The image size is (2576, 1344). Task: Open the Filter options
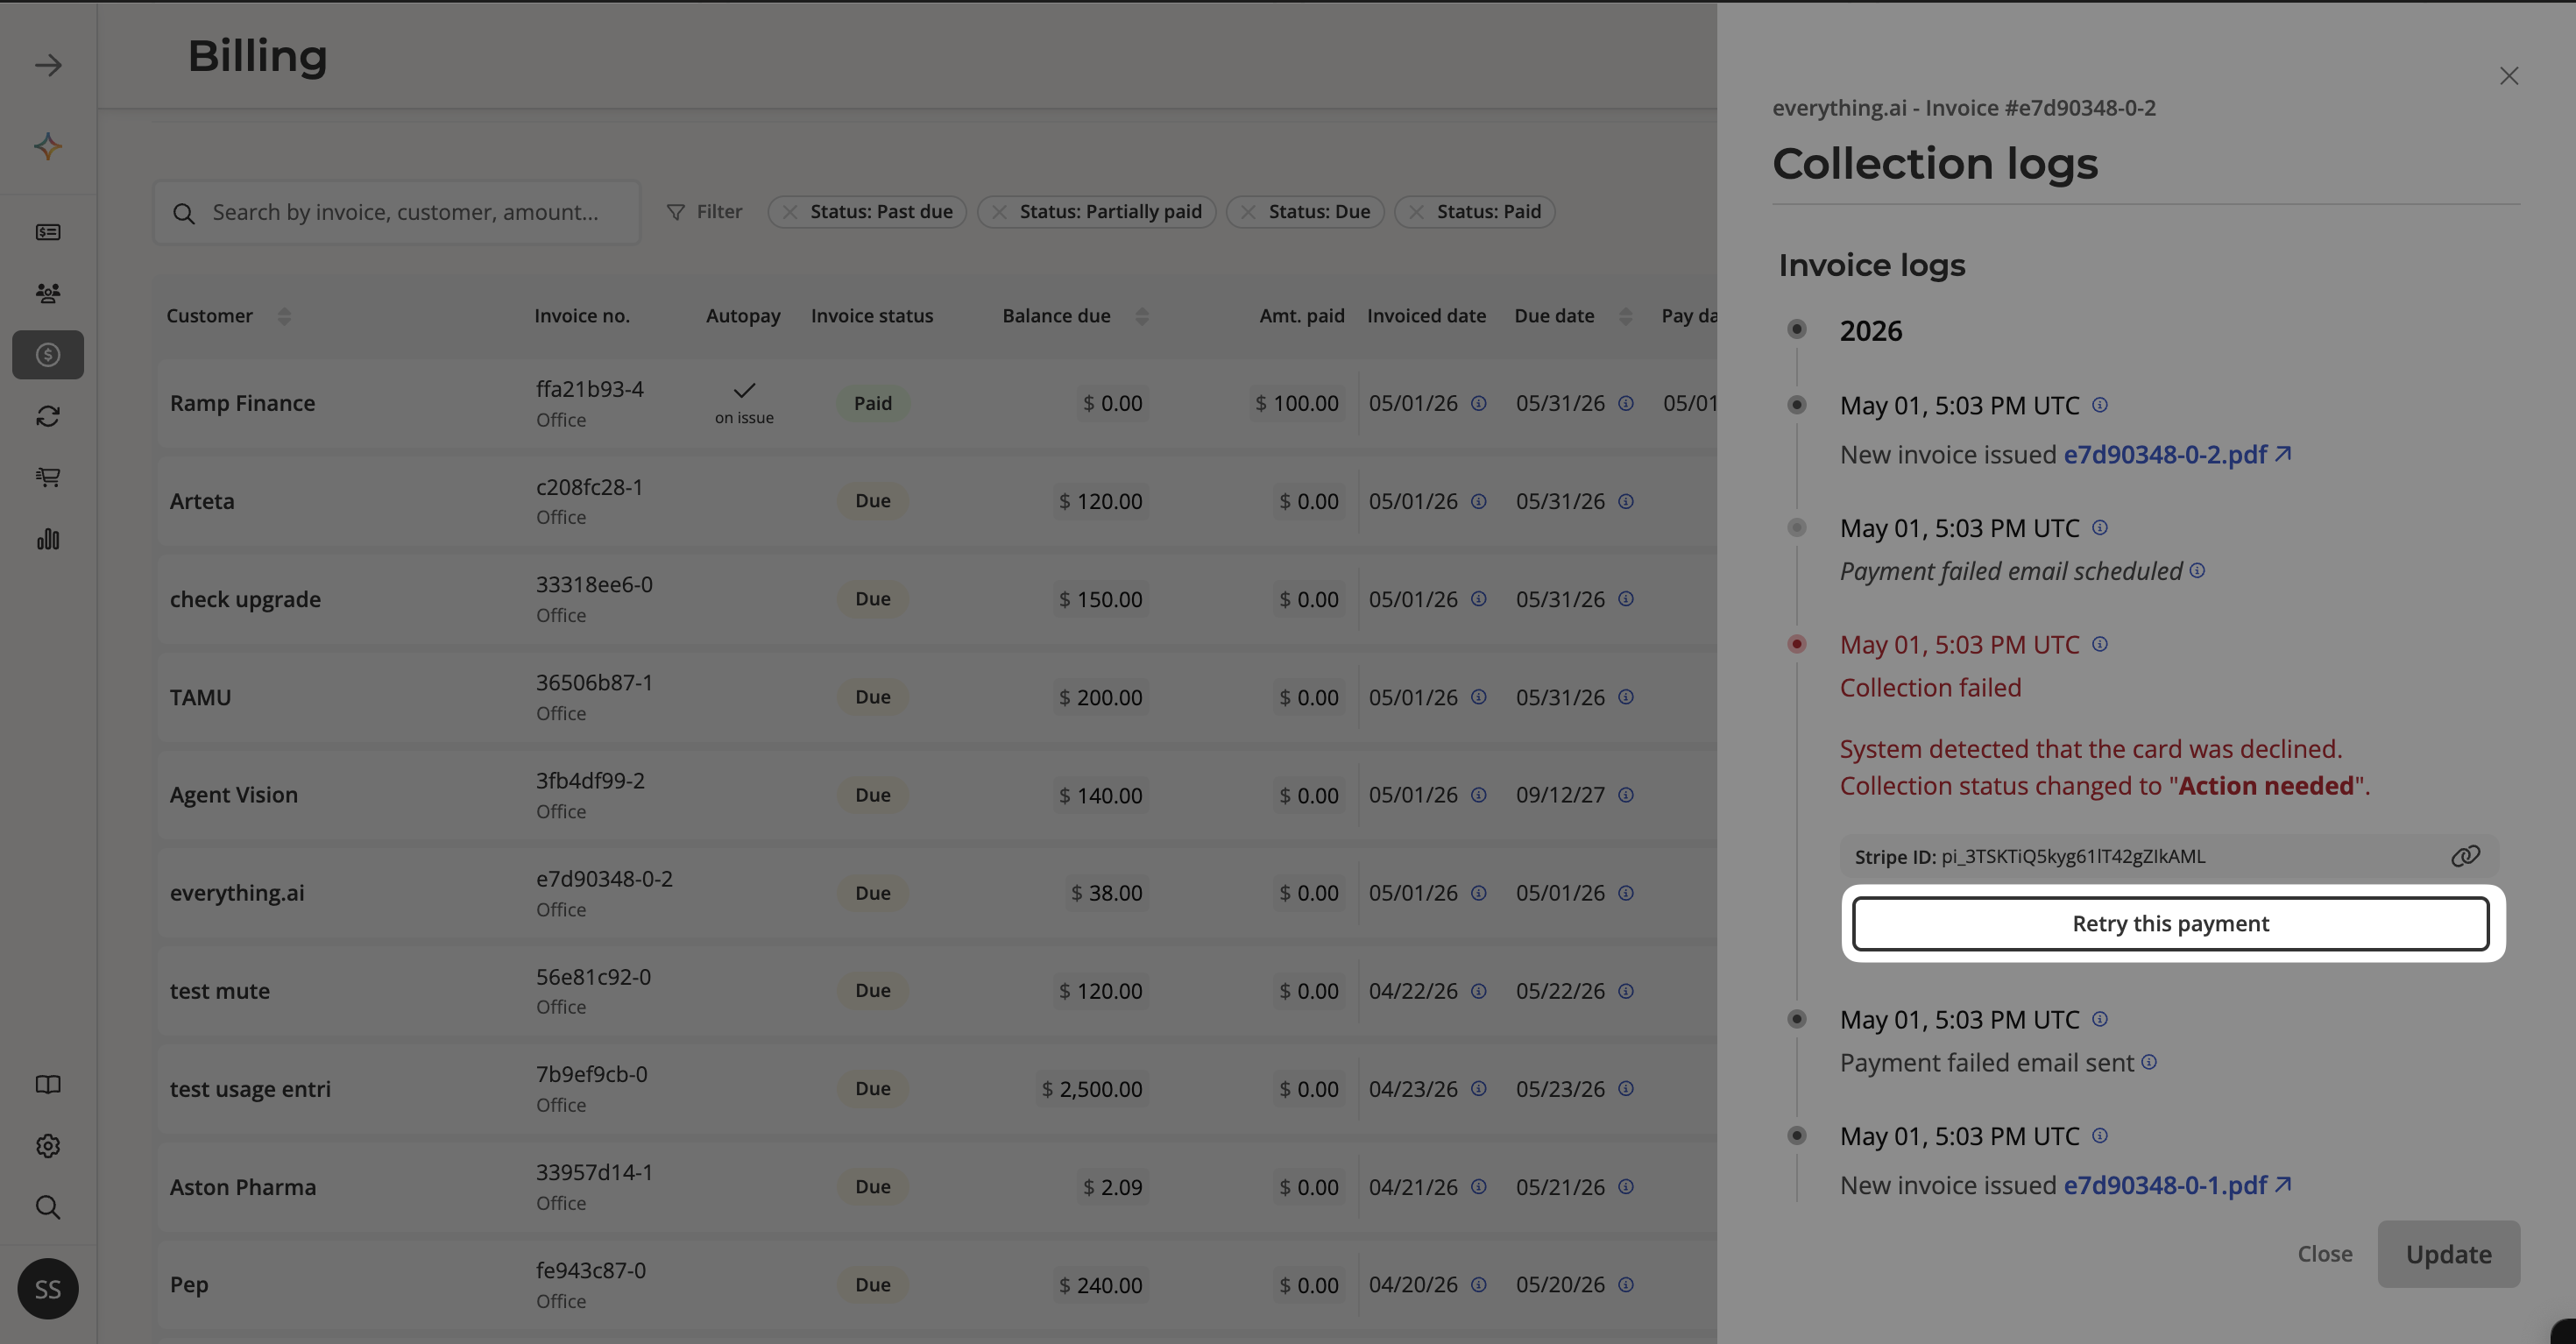pos(705,212)
